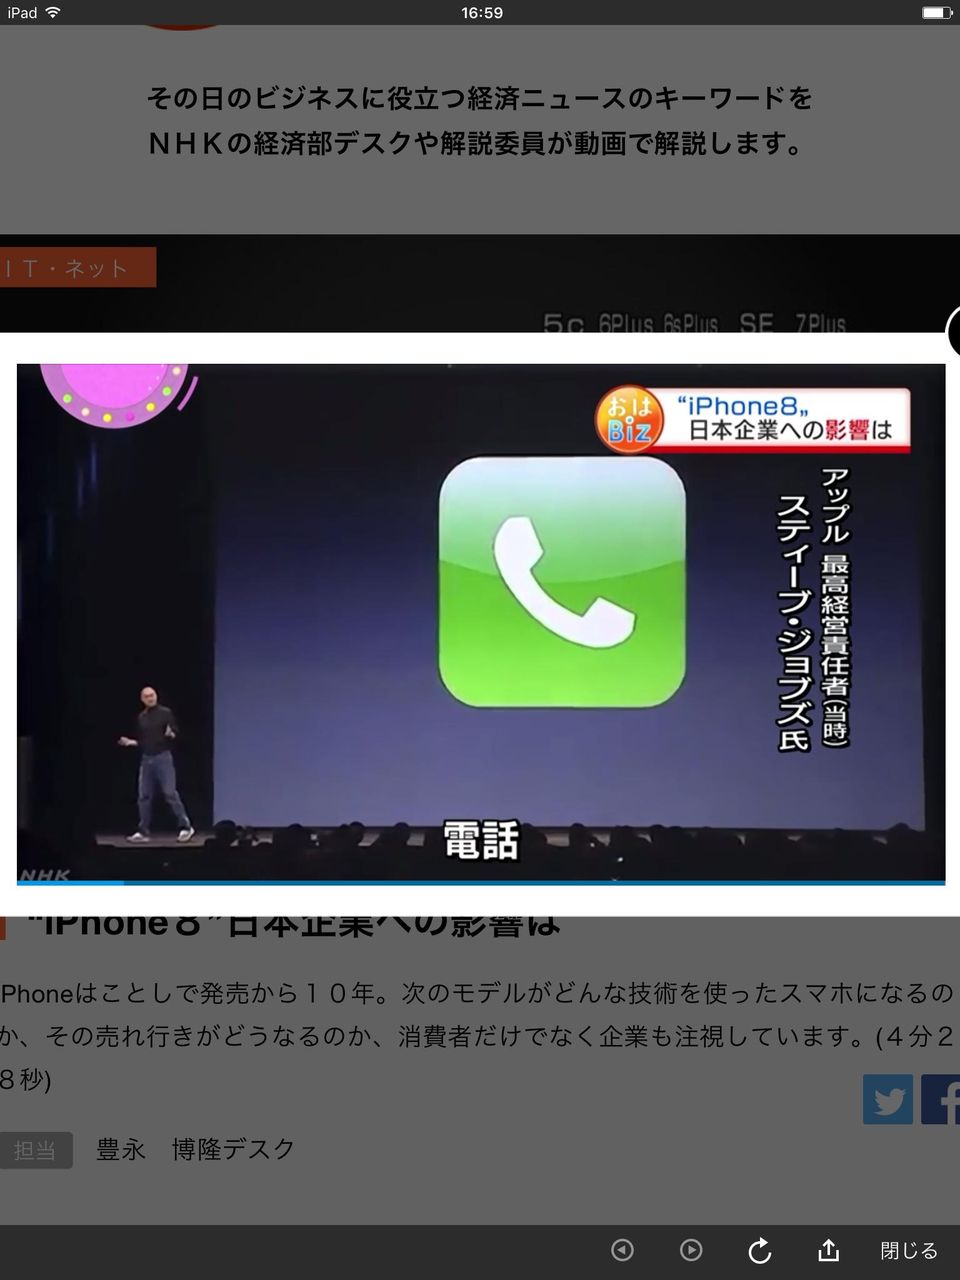Tap 豊永 博隆デスク author name
This screenshot has height=1280, width=960.
[x=196, y=1149]
